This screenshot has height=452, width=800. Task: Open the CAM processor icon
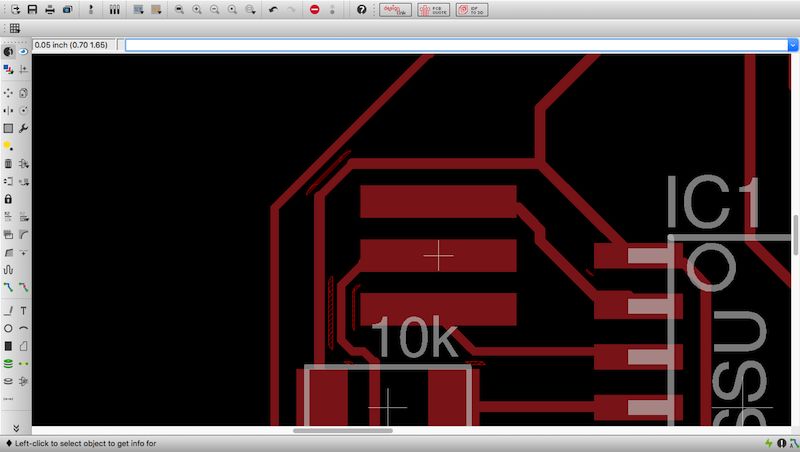(67, 9)
